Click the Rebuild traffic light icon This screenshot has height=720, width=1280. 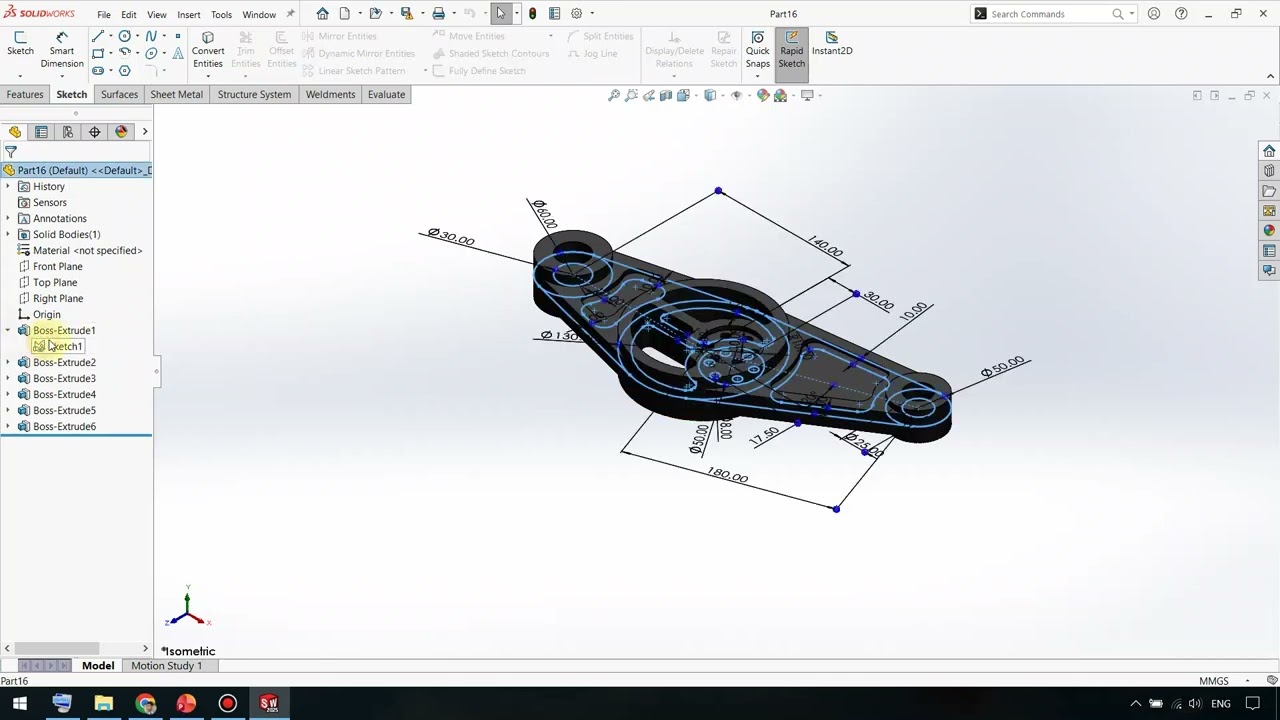click(x=532, y=14)
